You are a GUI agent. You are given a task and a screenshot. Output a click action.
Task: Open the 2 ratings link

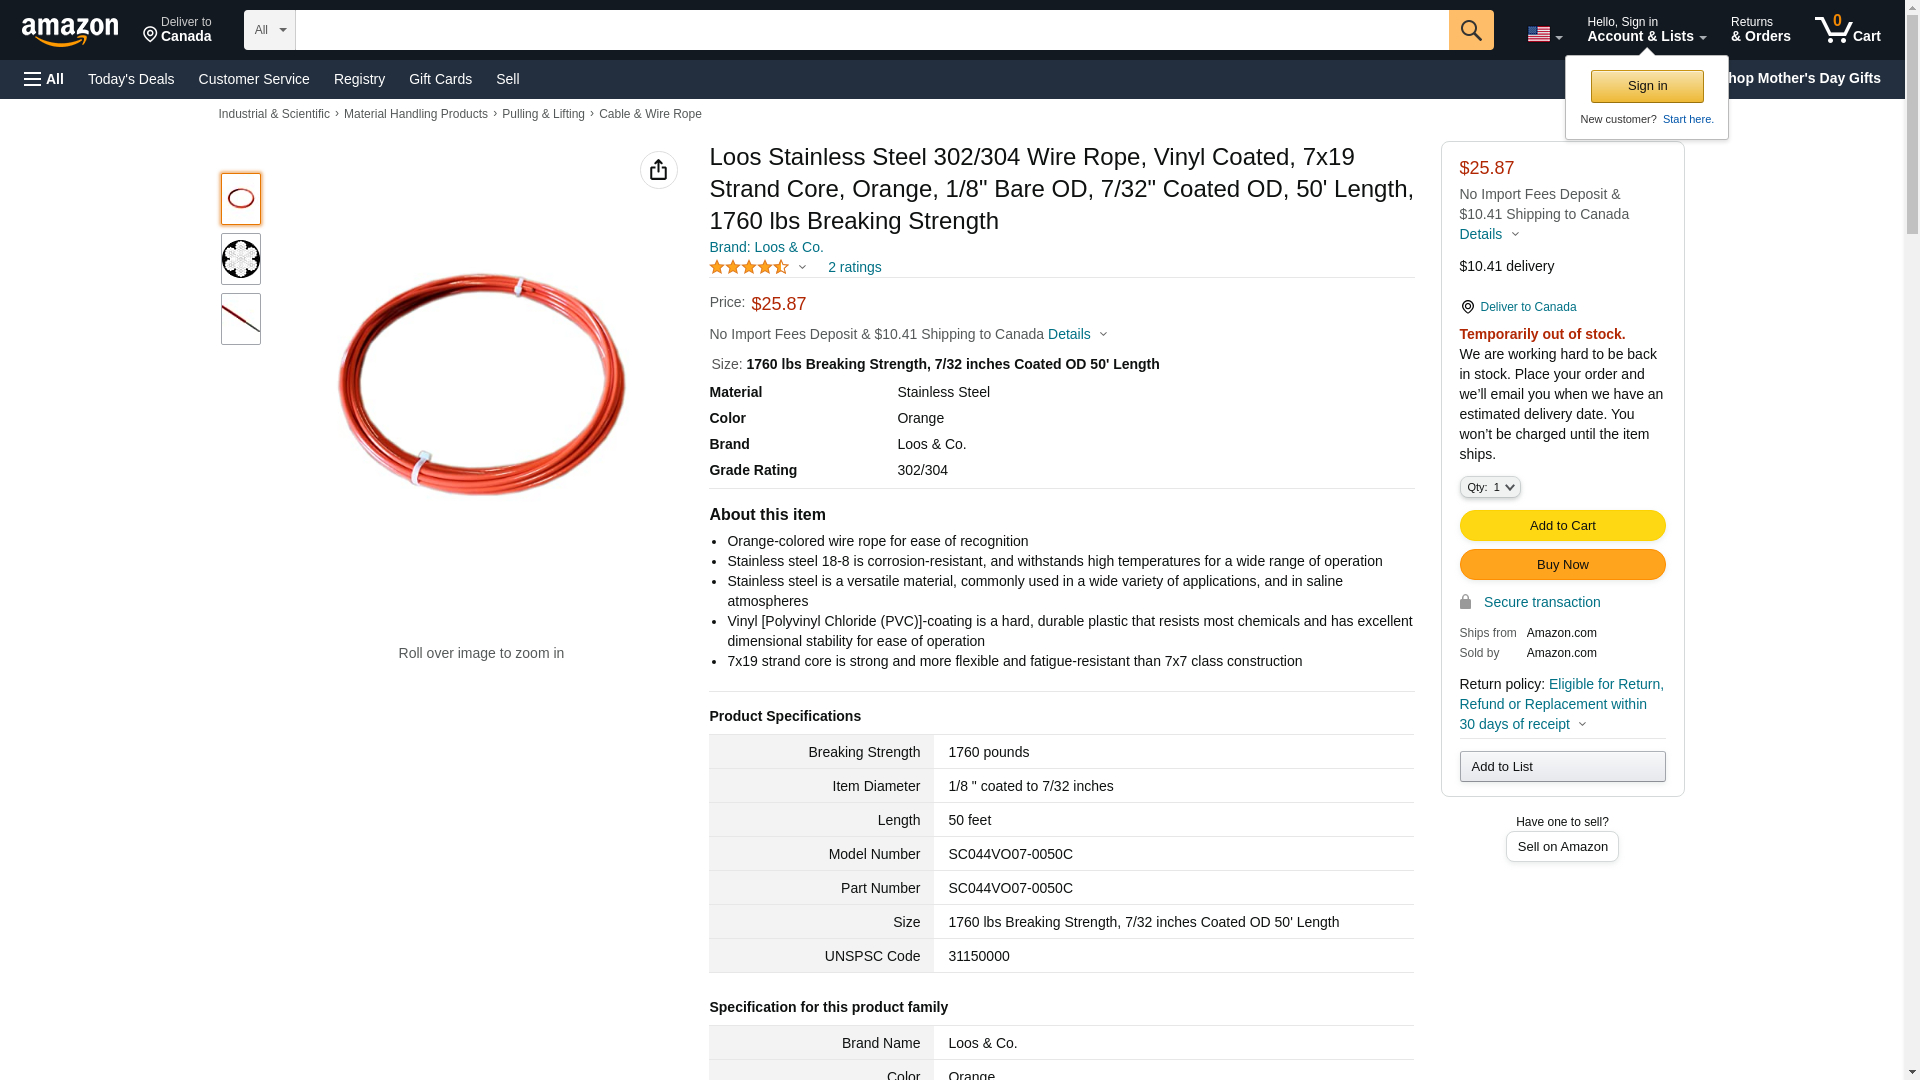854,268
